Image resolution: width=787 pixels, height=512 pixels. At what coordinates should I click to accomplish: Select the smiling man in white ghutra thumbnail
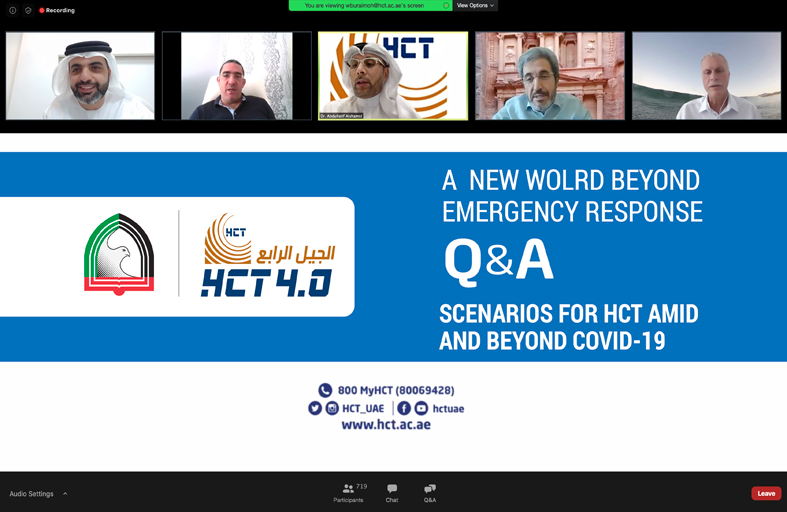tap(80, 76)
